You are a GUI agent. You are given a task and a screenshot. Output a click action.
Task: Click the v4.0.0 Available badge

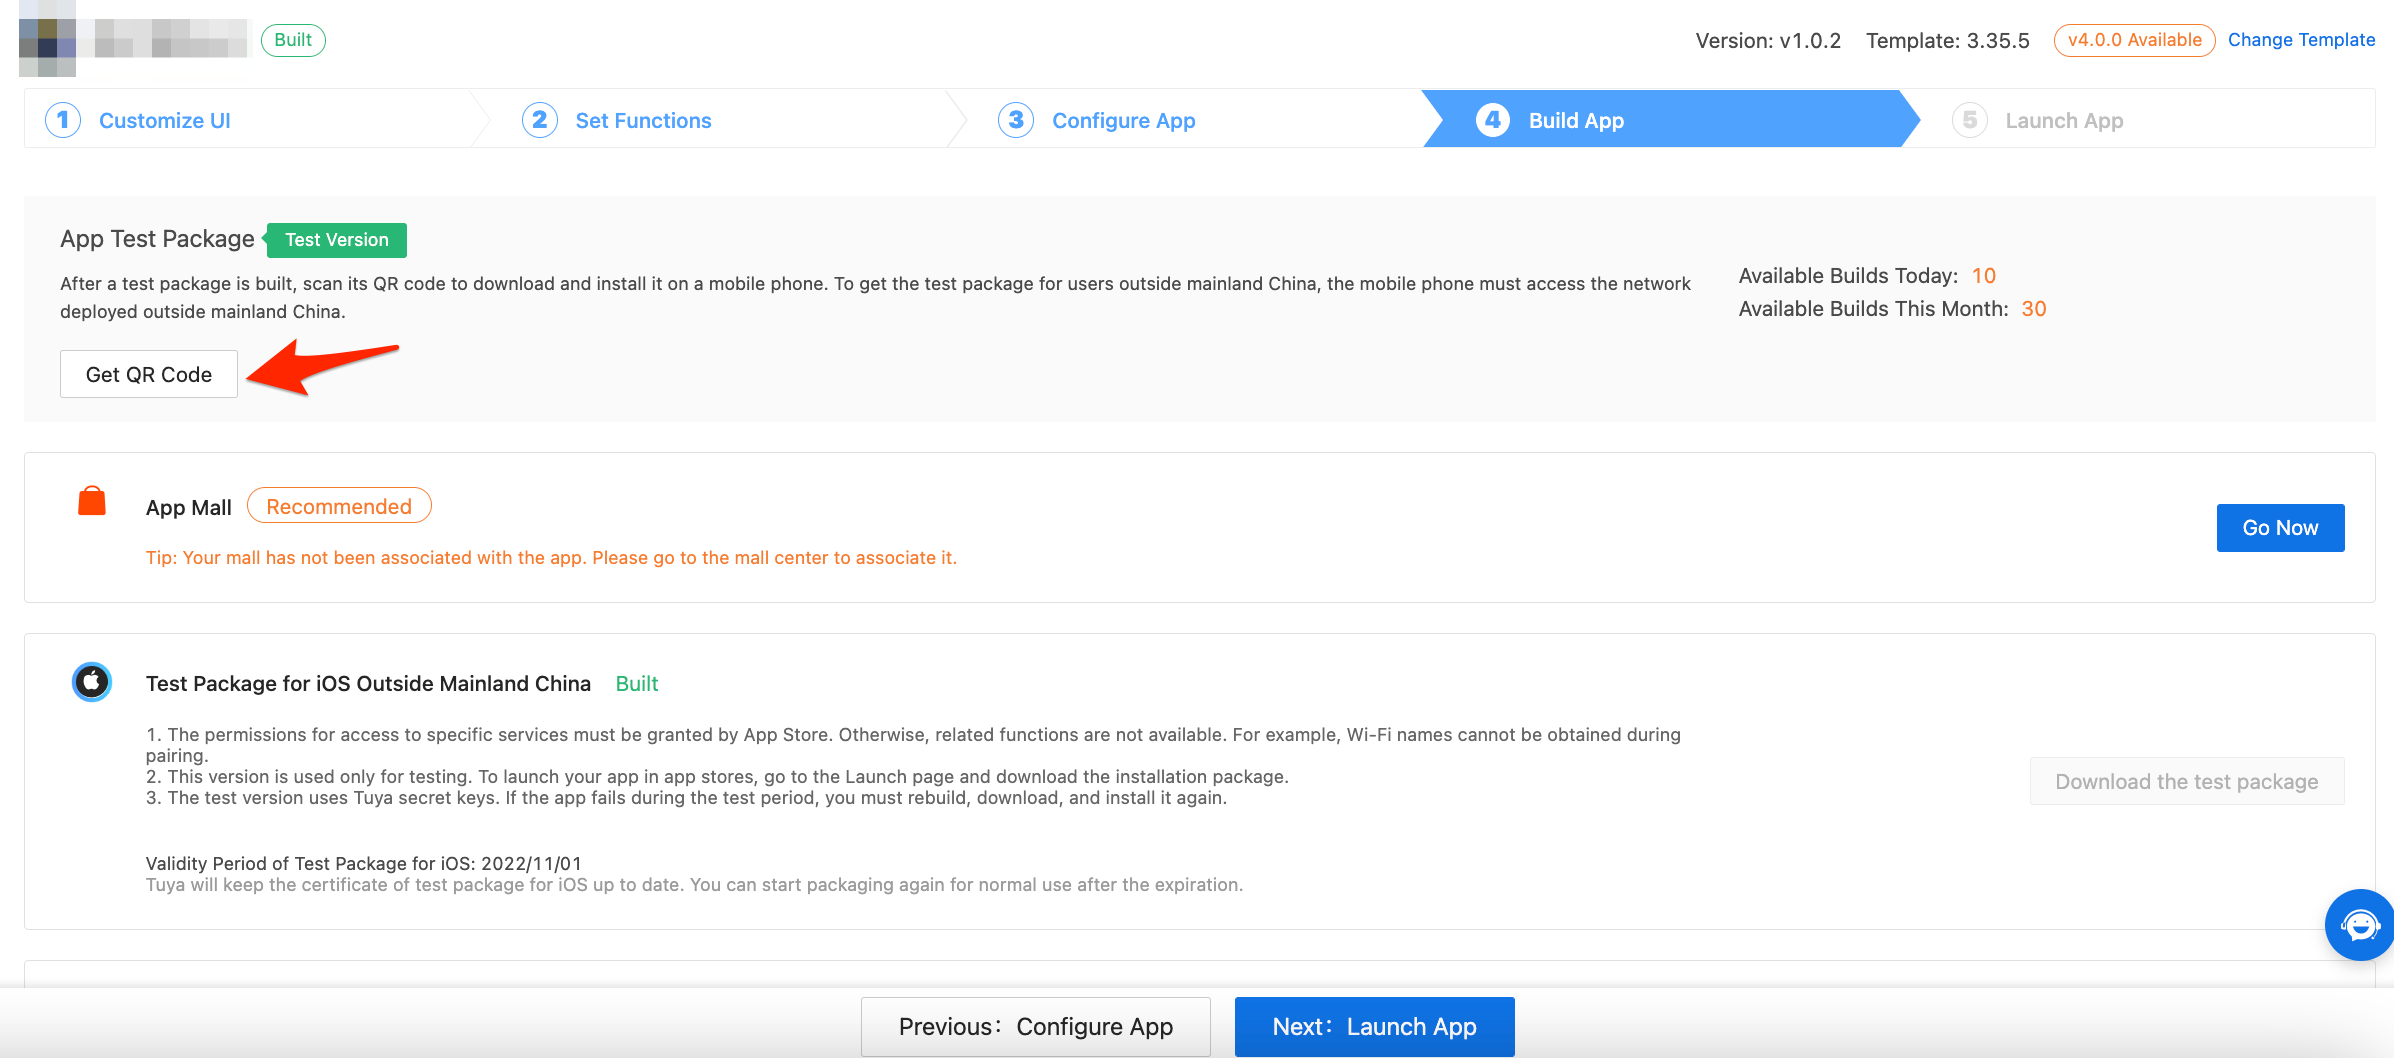pyautogui.click(x=2133, y=40)
